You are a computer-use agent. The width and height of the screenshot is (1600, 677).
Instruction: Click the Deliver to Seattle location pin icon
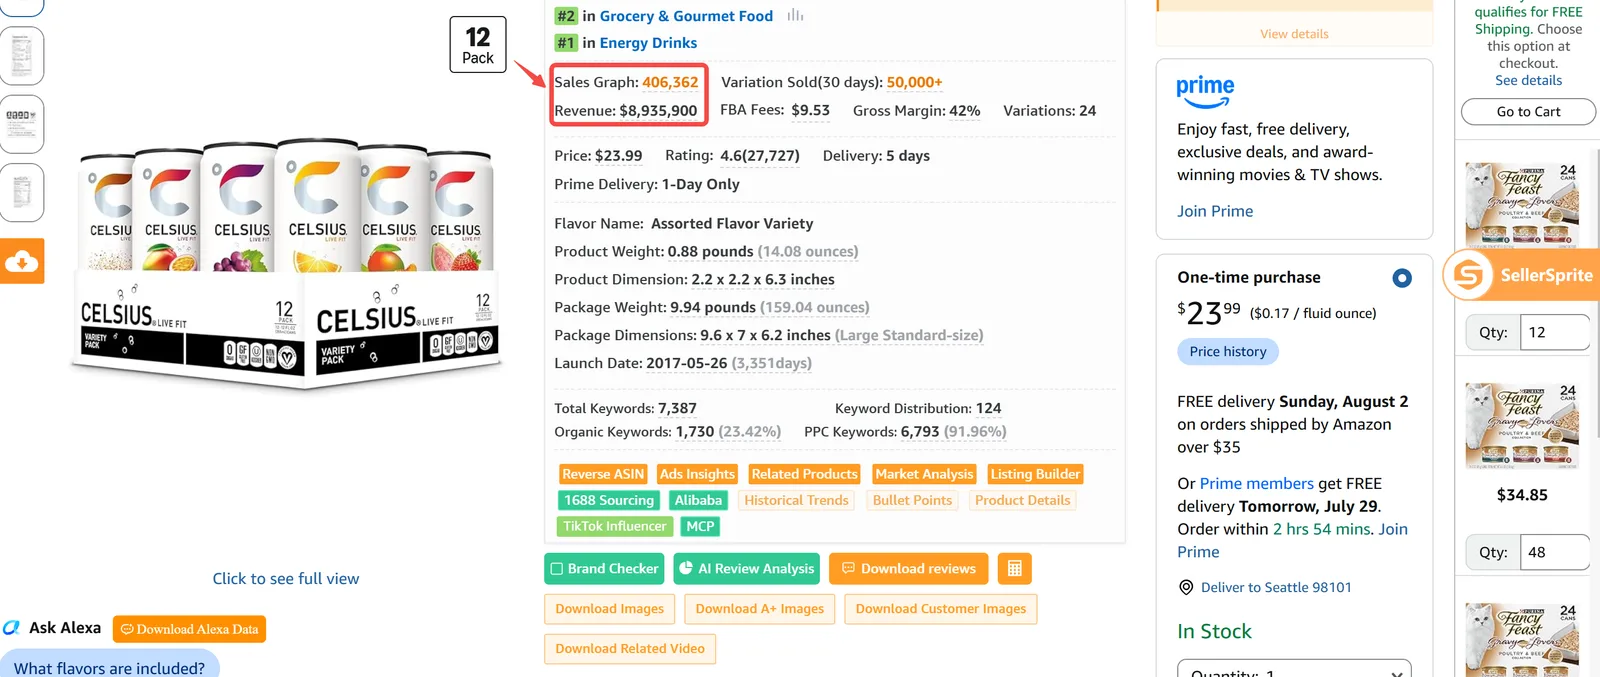[1186, 588]
